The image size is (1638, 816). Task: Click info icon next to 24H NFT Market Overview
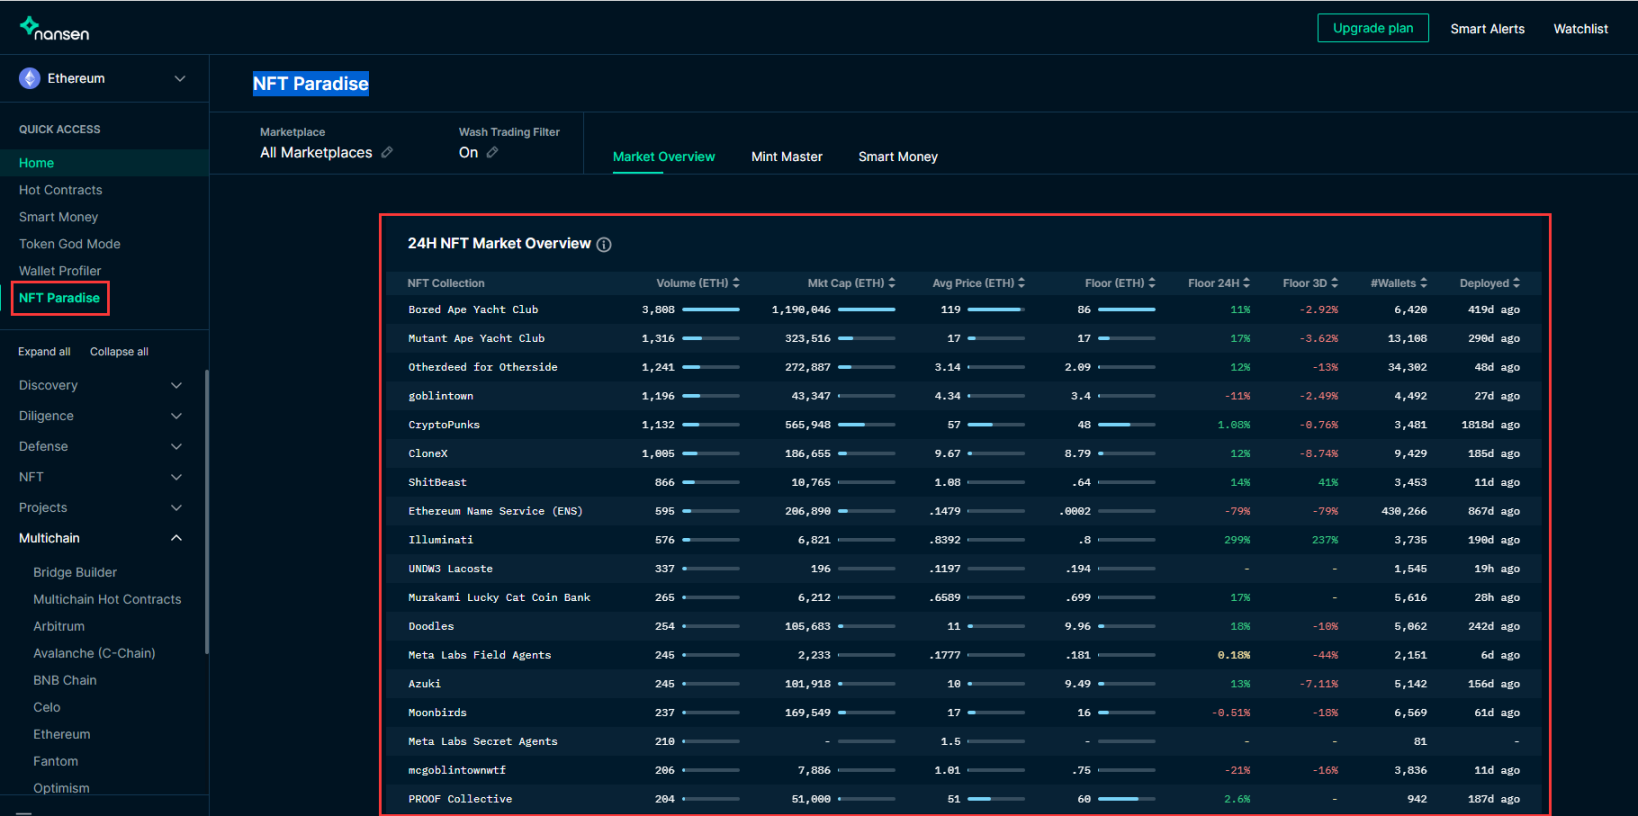click(x=604, y=245)
